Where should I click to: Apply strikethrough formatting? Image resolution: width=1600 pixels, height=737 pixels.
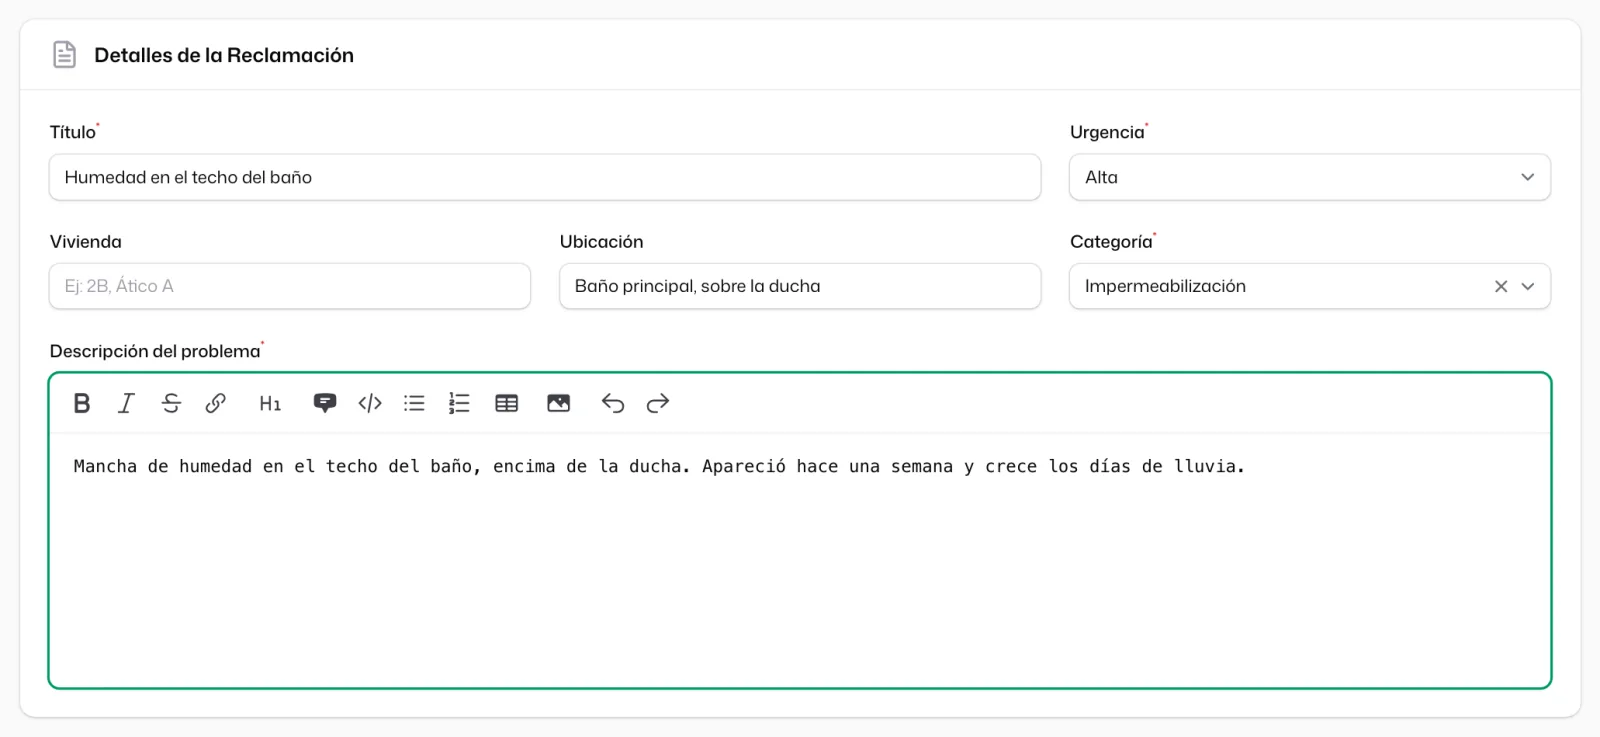(x=171, y=403)
